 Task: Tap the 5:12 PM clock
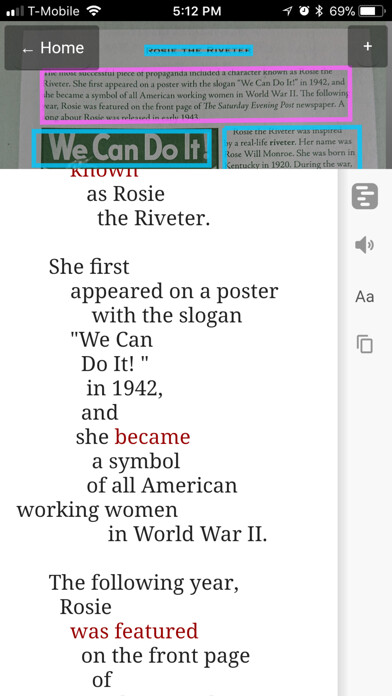(x=197, y=11)
